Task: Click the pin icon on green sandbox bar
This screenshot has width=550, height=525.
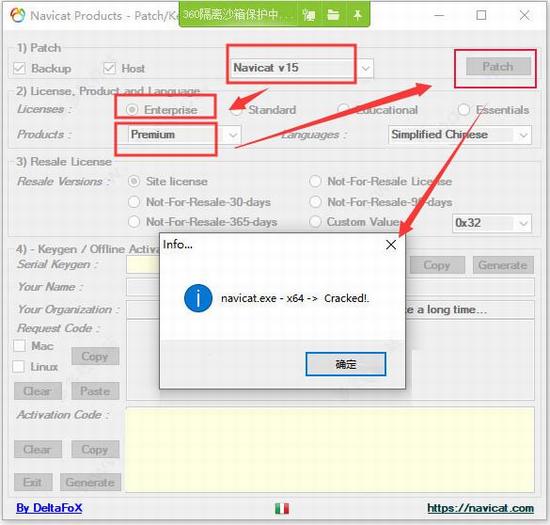Action: click(x=357, y=15)
